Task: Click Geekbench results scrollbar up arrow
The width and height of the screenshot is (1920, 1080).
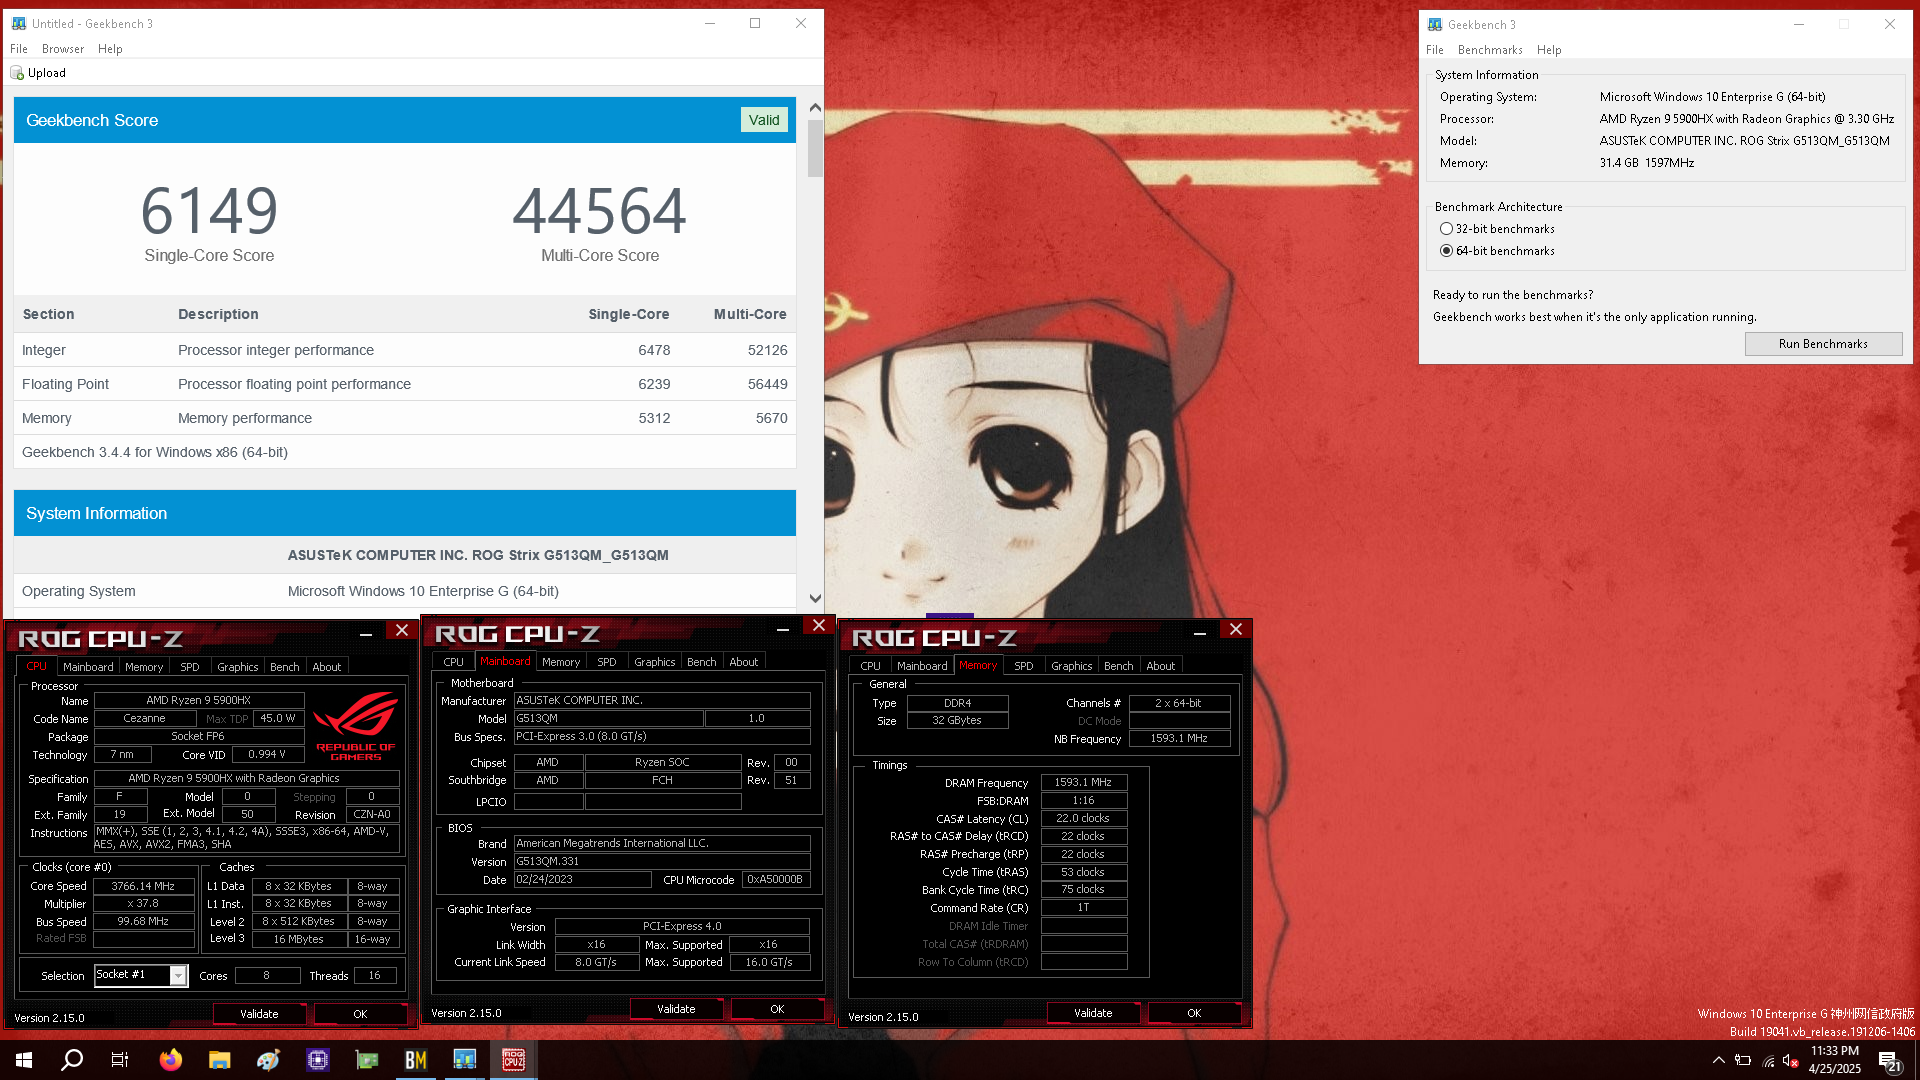Action: coord(815,107)
